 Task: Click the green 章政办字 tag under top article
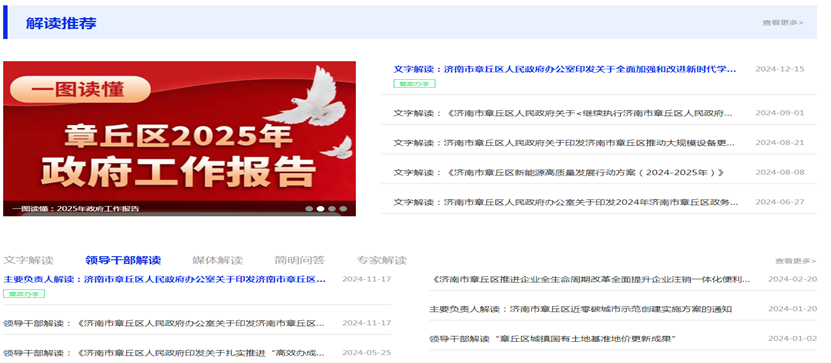(x=414, y=84)
